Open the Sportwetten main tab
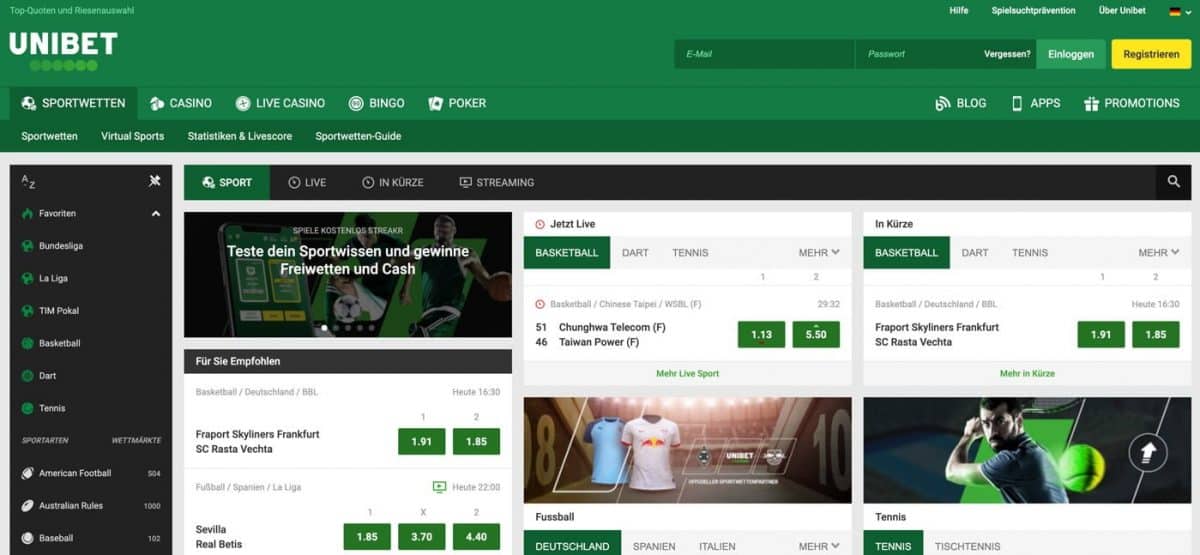Screen dimensions: 1200x555 tap(73, 103)
